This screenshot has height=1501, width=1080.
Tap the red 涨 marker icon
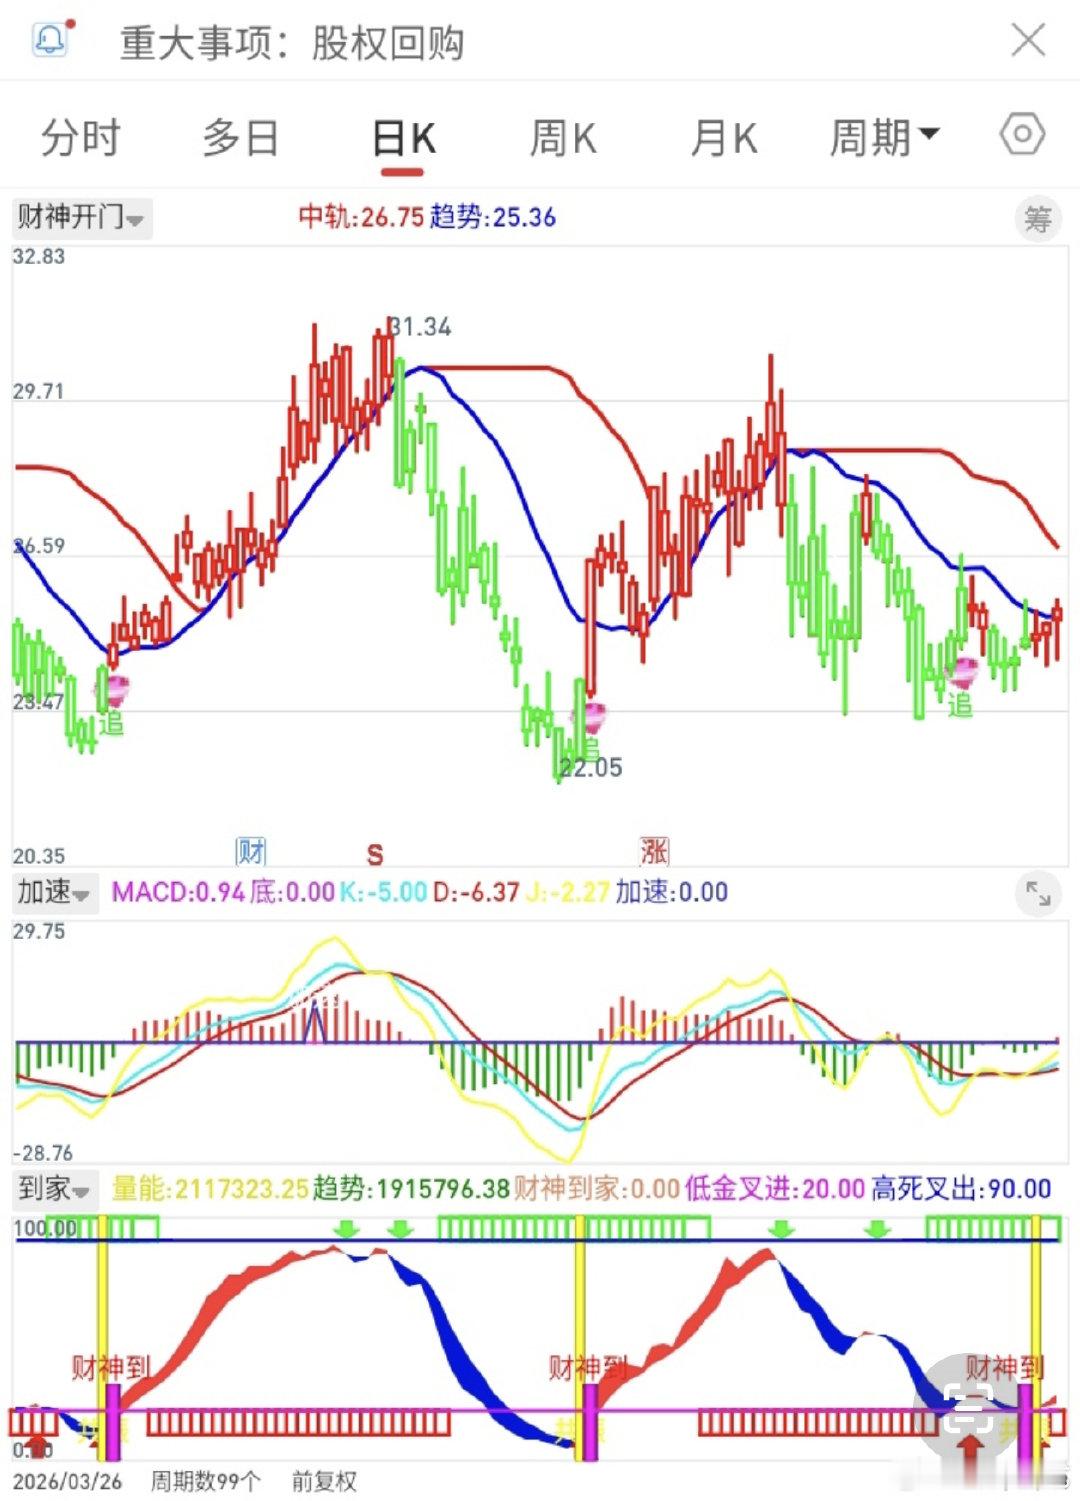click(654, 851)
